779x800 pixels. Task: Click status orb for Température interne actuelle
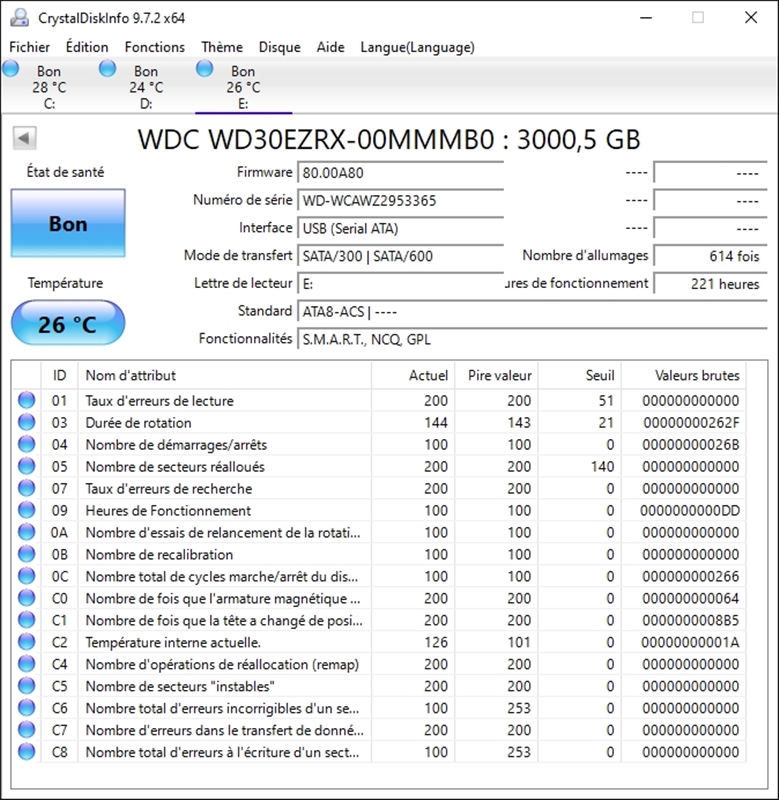26,642
